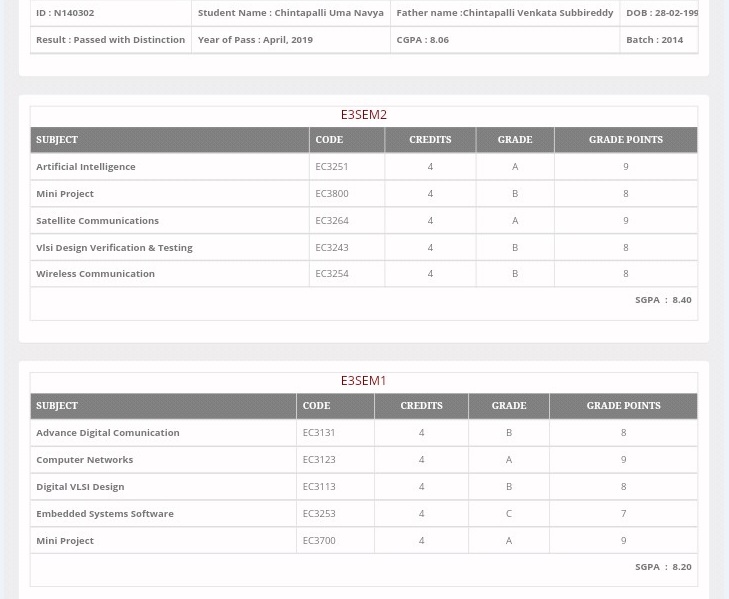Click code EC3800
The height and width of the screenshot is (599, 729).
click(331, 194)
